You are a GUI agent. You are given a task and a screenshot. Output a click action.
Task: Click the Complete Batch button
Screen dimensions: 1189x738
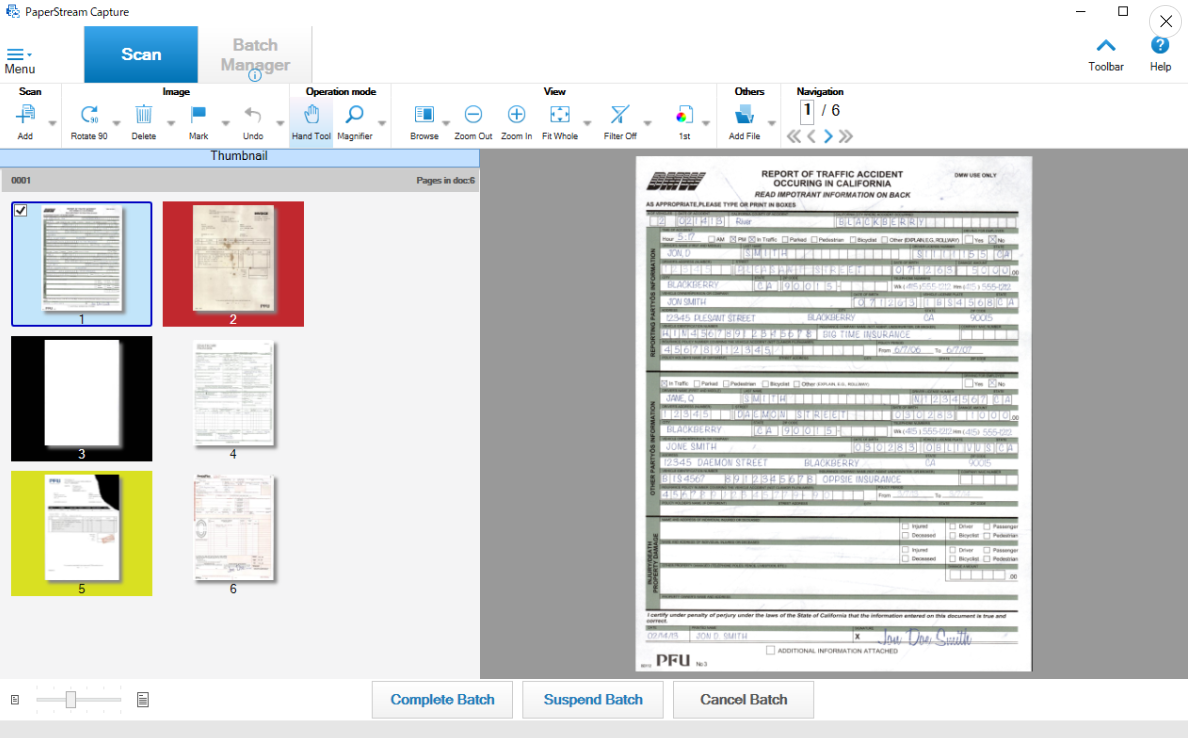point(442,699)
